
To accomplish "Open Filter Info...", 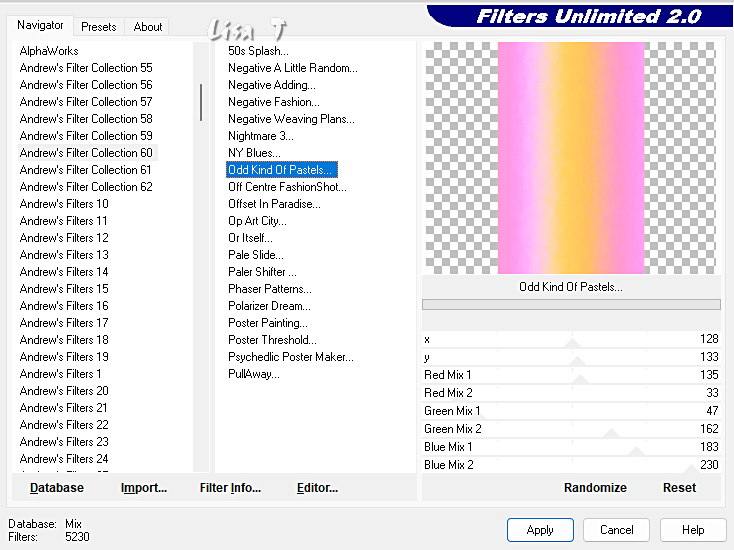I will 230,488.
